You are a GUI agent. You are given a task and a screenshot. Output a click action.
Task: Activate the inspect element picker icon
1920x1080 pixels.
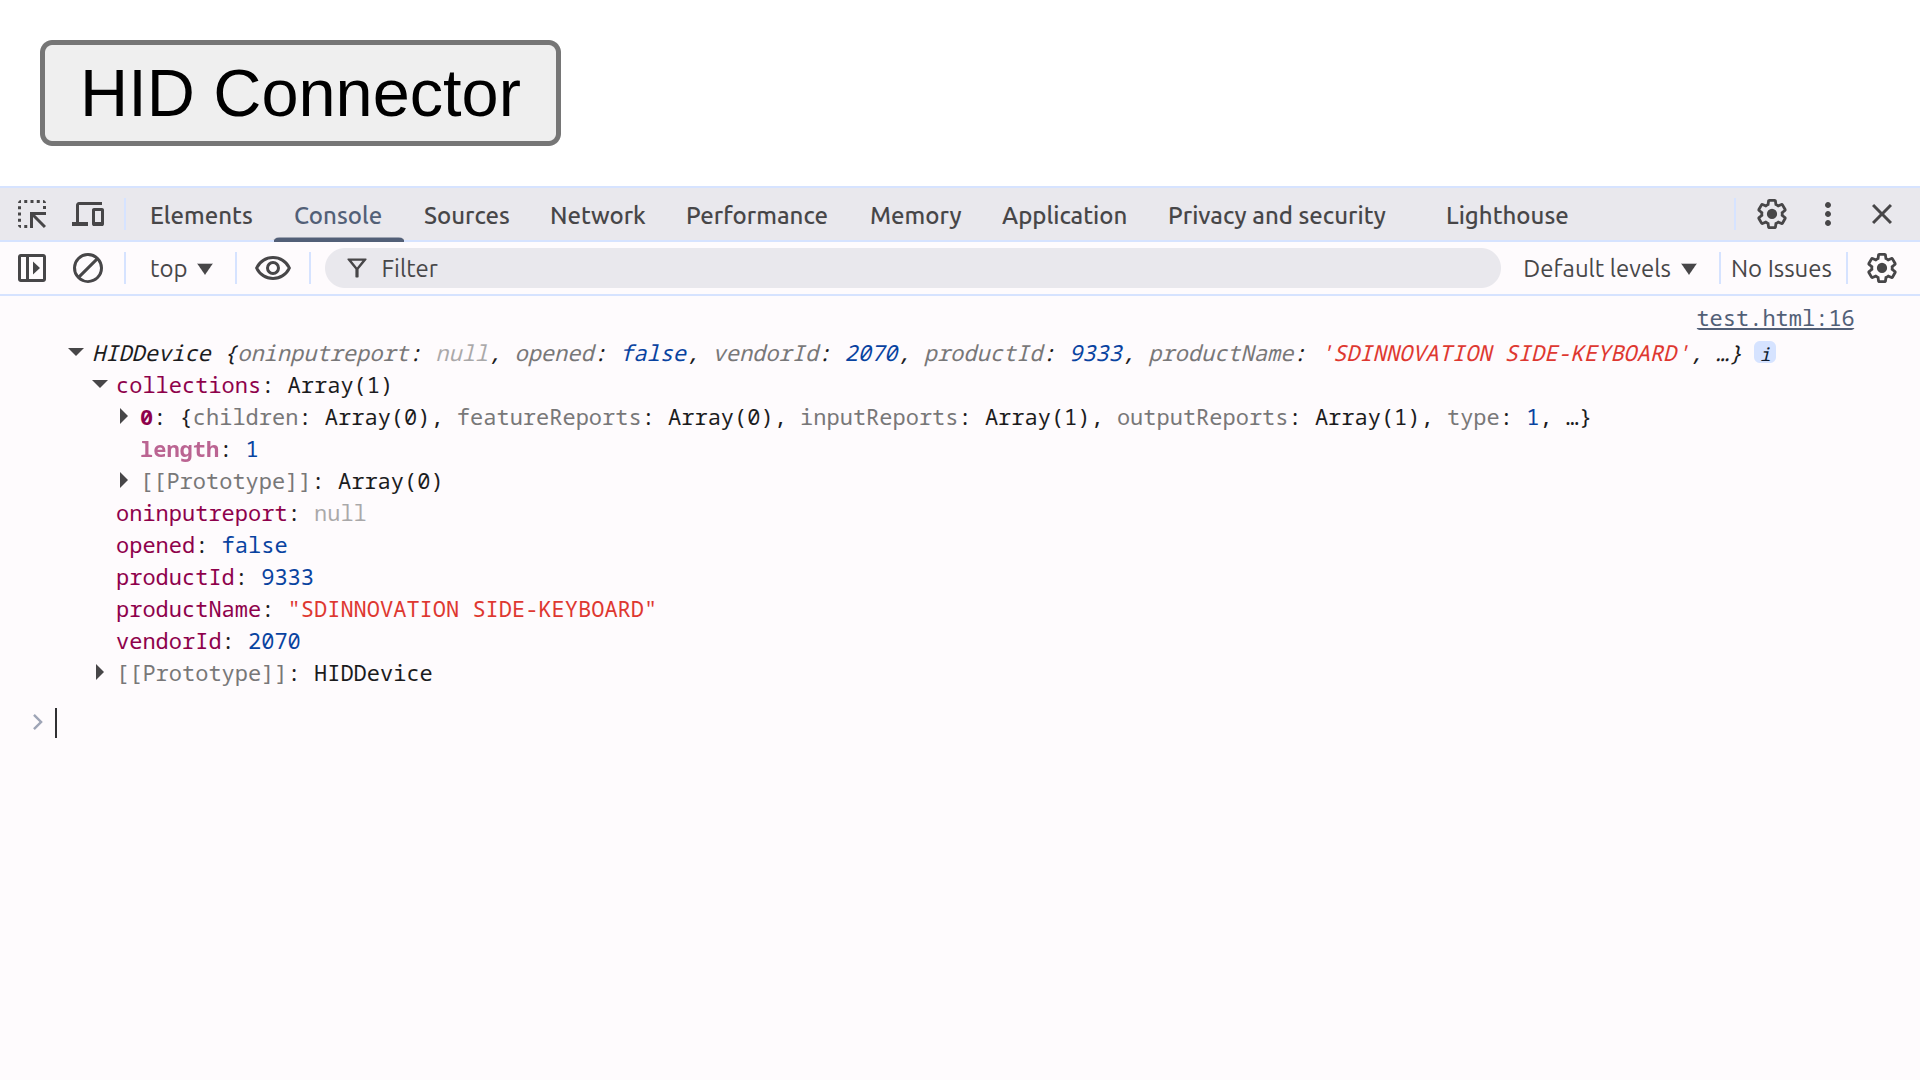point(32,215)
